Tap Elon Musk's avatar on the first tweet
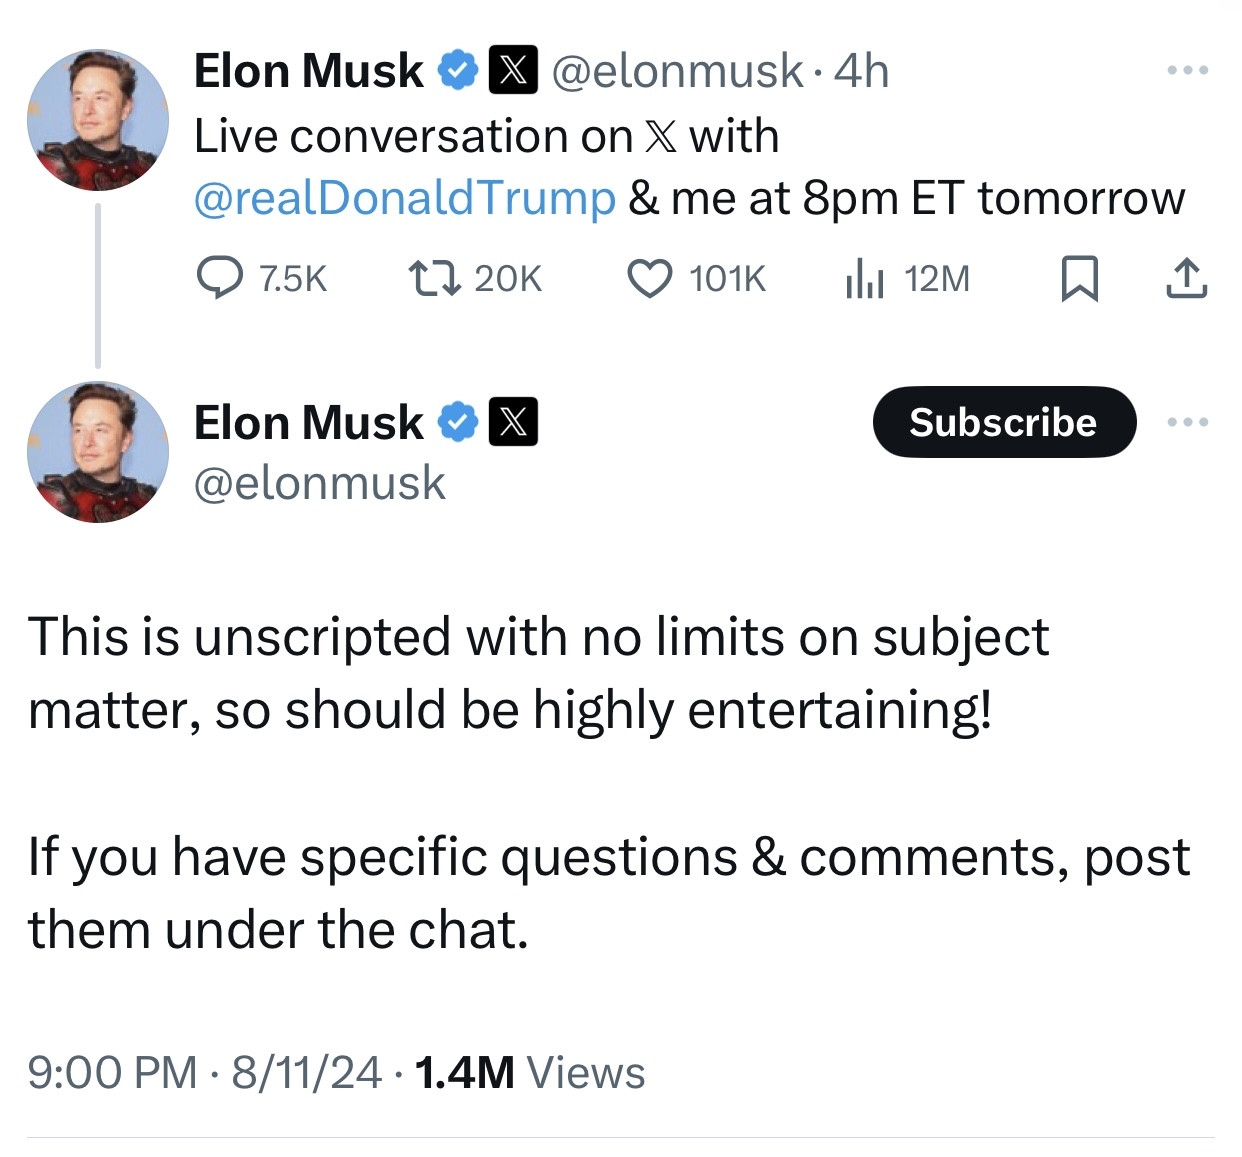1242x1157 pixels. coord(98,120)
